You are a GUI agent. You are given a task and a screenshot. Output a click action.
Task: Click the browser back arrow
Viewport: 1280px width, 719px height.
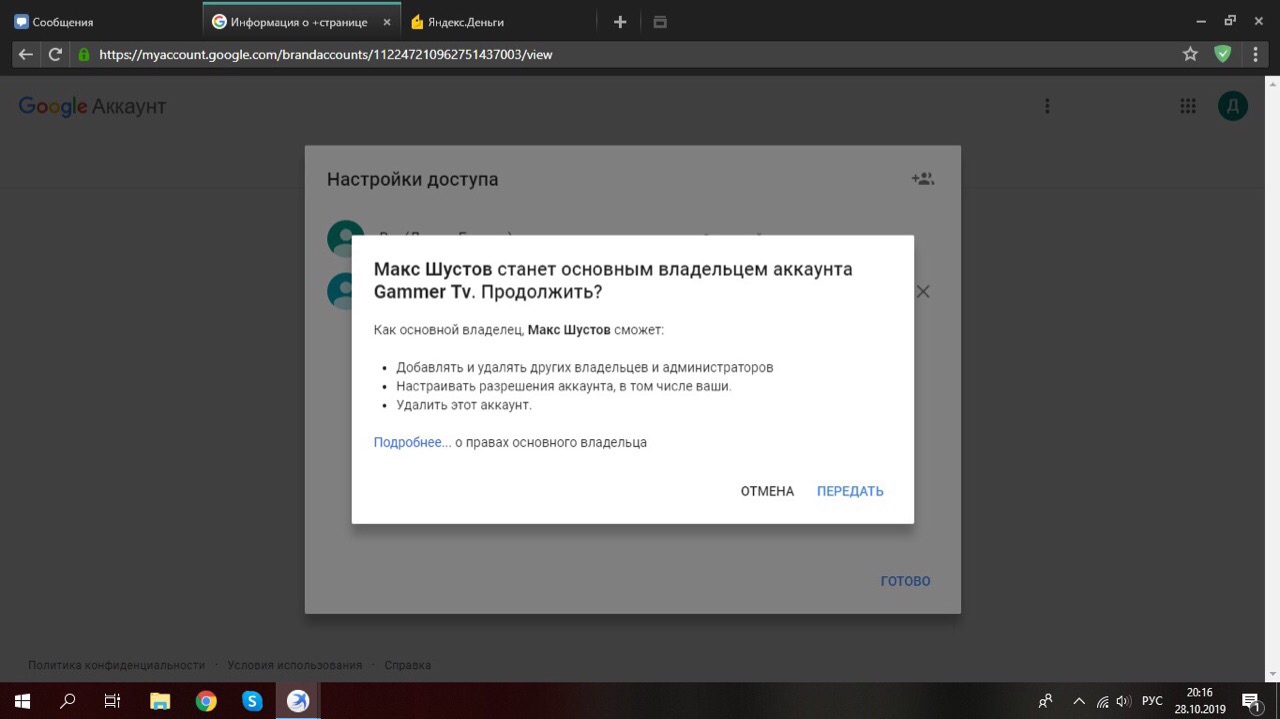pos(26,54)
